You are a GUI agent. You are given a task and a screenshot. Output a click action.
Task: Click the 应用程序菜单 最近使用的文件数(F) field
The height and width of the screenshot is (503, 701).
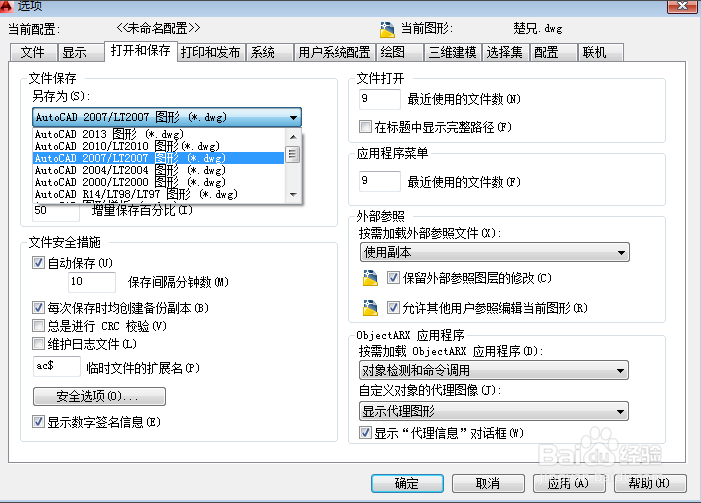[380, 181]
